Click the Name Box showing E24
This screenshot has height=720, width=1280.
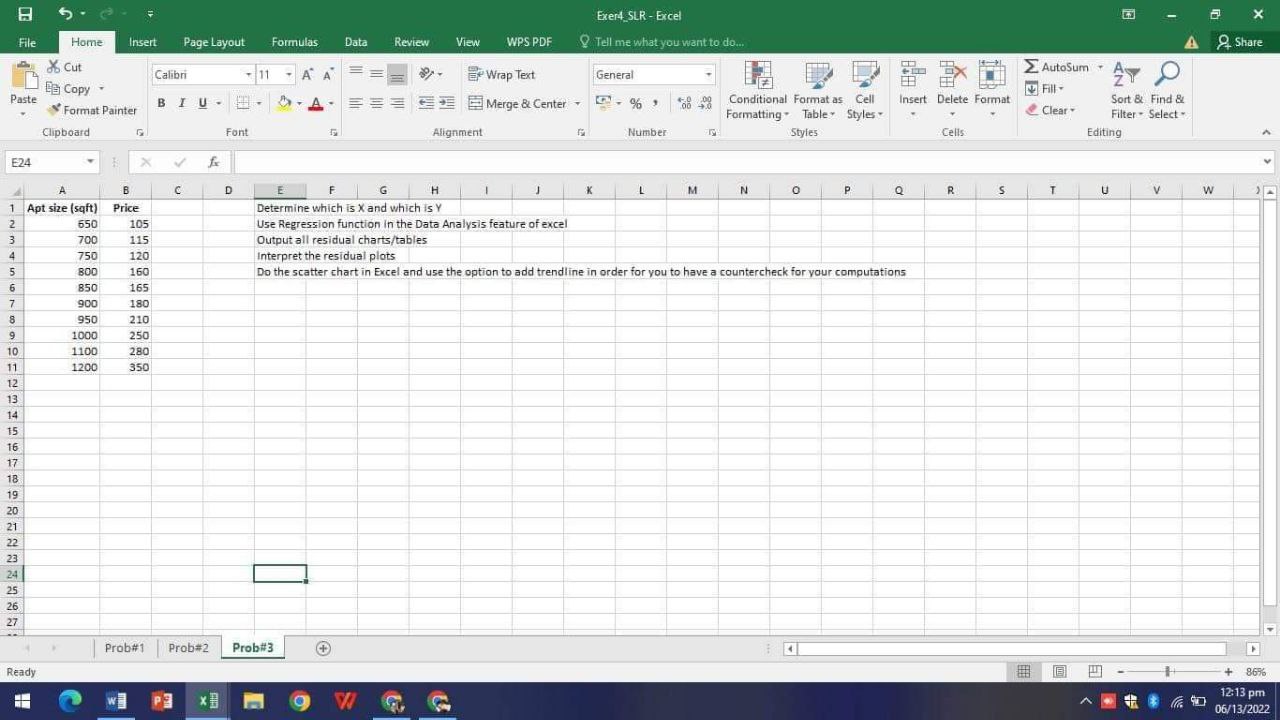pos(45,161)
